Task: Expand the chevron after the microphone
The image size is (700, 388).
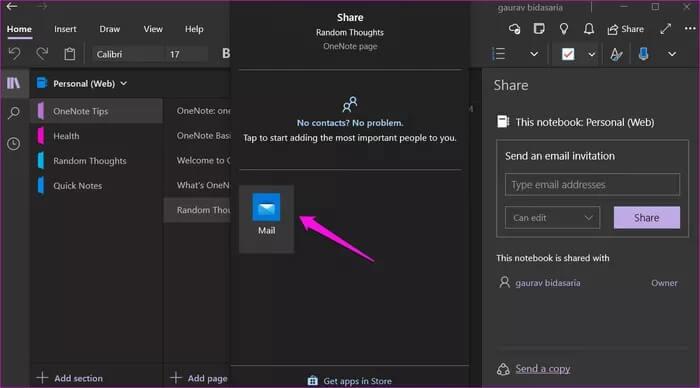Action: [672, 54]
